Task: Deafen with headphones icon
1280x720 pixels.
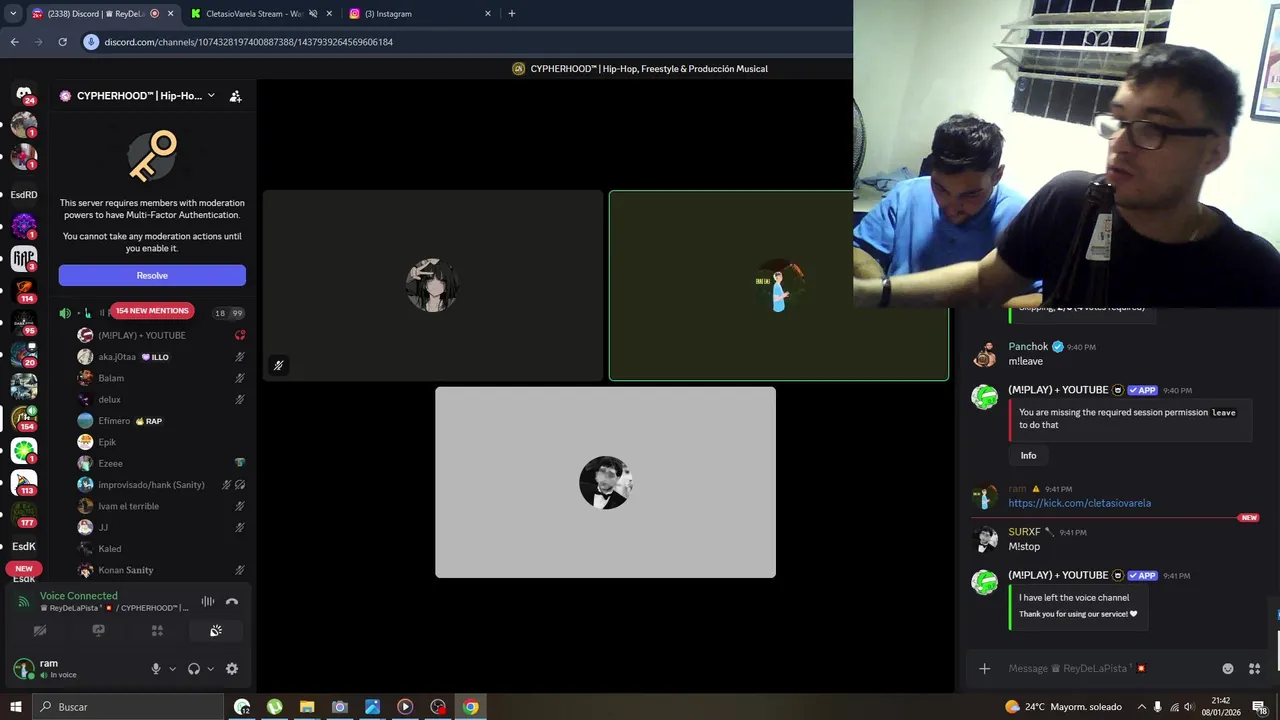Action: [194, 669]
